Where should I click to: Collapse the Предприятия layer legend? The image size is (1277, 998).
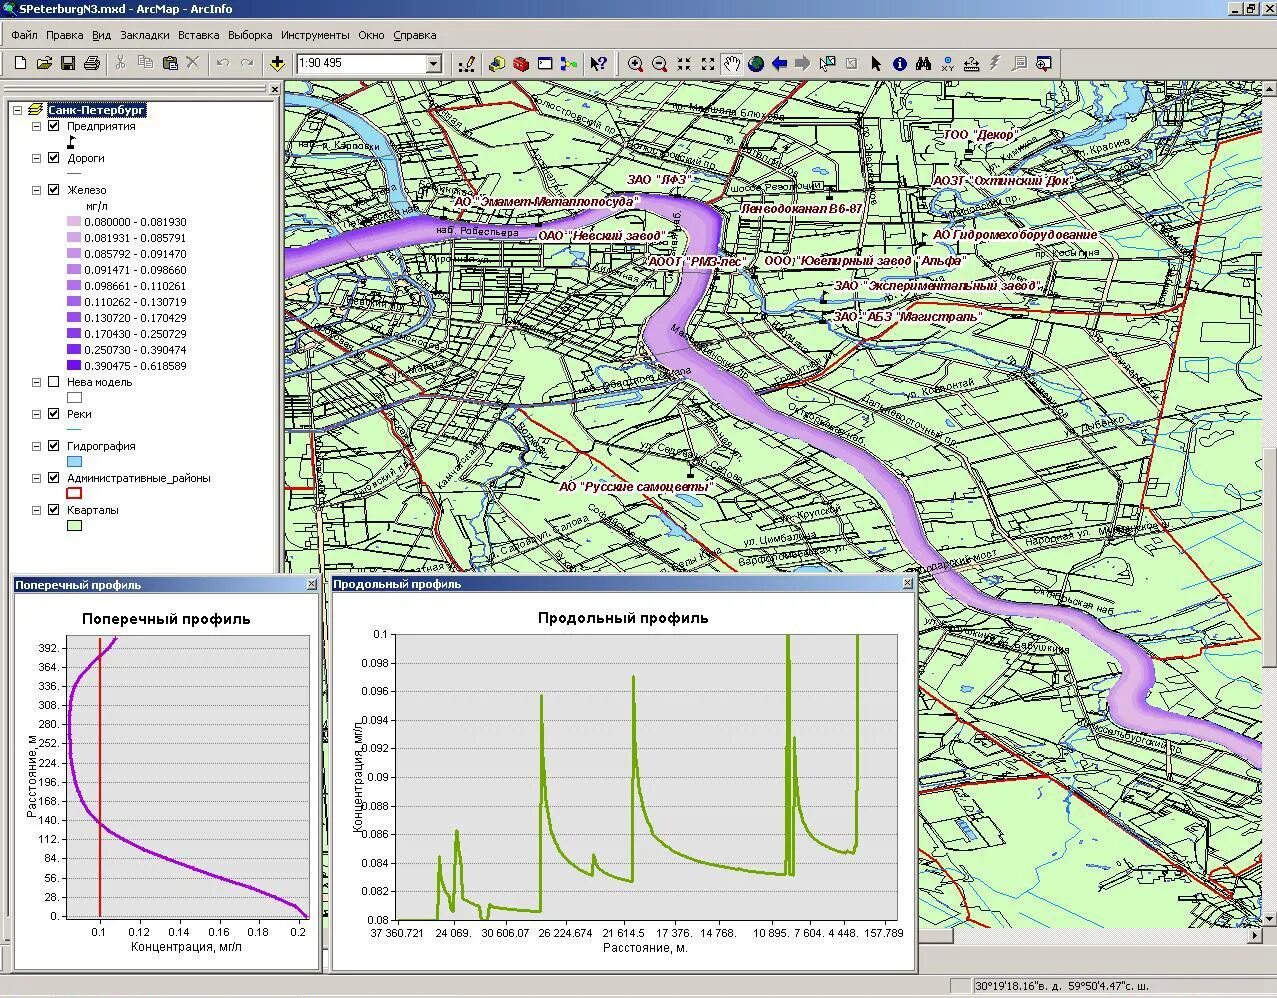pyautogui.click(x=37, y=126)
